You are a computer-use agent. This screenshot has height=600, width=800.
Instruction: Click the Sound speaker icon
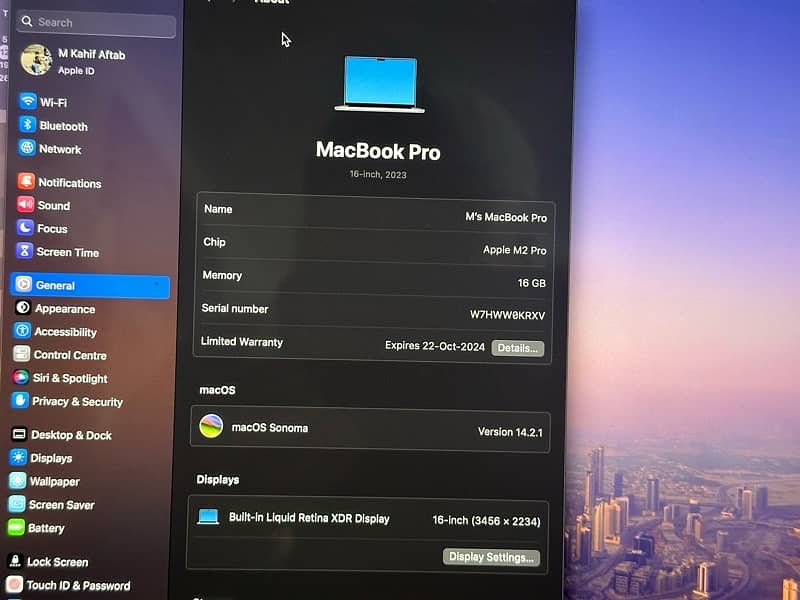point(25,205)
